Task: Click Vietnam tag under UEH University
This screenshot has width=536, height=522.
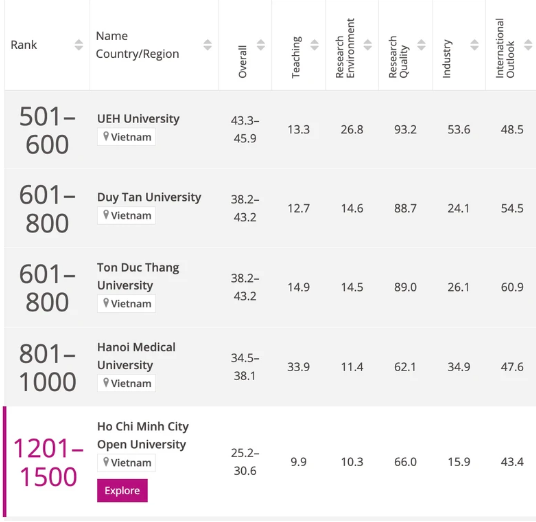Action: [x=126, y=137]
